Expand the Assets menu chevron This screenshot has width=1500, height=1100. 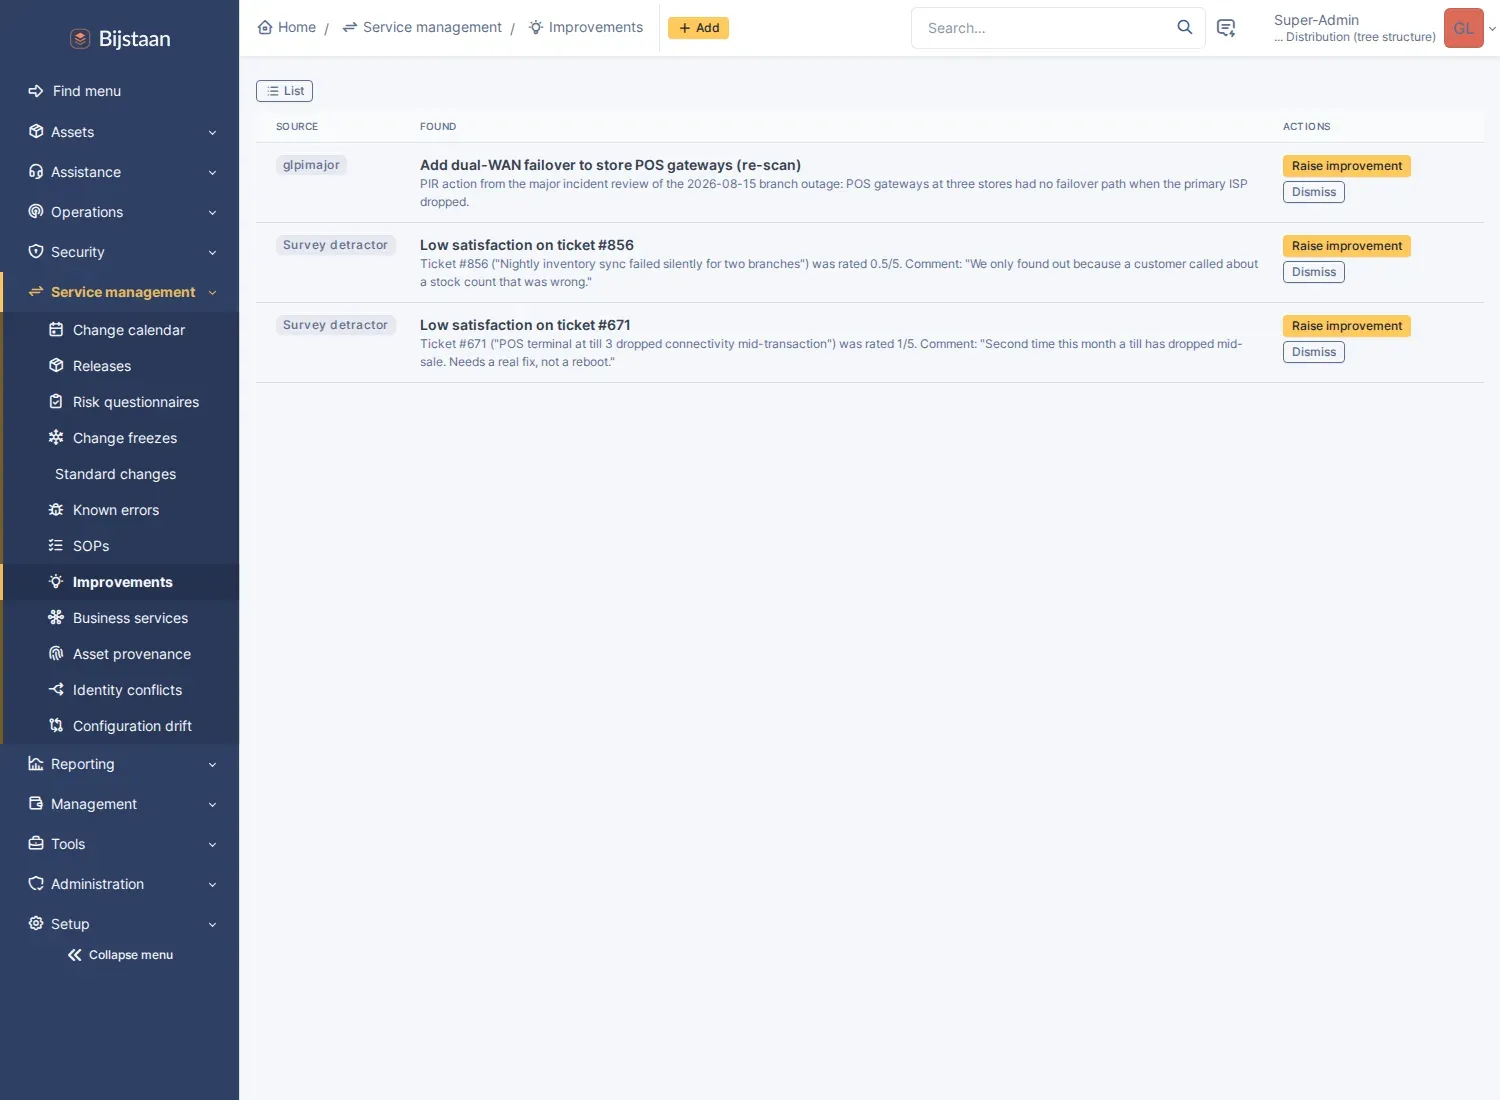point(212,132)
